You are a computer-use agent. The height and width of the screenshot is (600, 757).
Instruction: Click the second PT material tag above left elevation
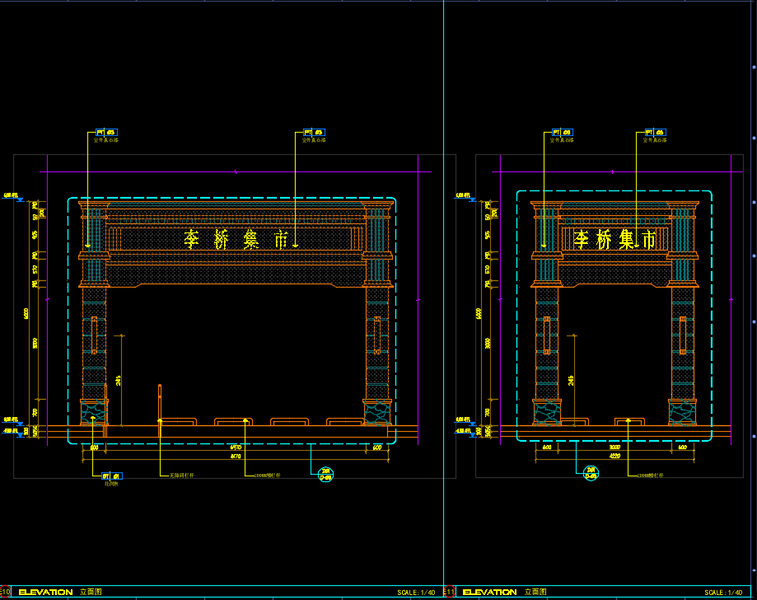click(x=314, y=132)
